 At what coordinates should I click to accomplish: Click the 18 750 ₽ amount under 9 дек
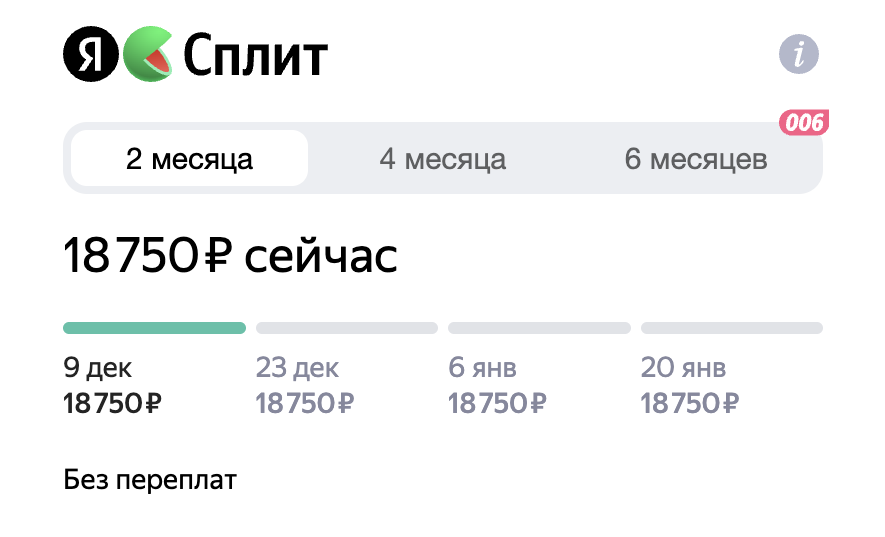tap(113, 404)
